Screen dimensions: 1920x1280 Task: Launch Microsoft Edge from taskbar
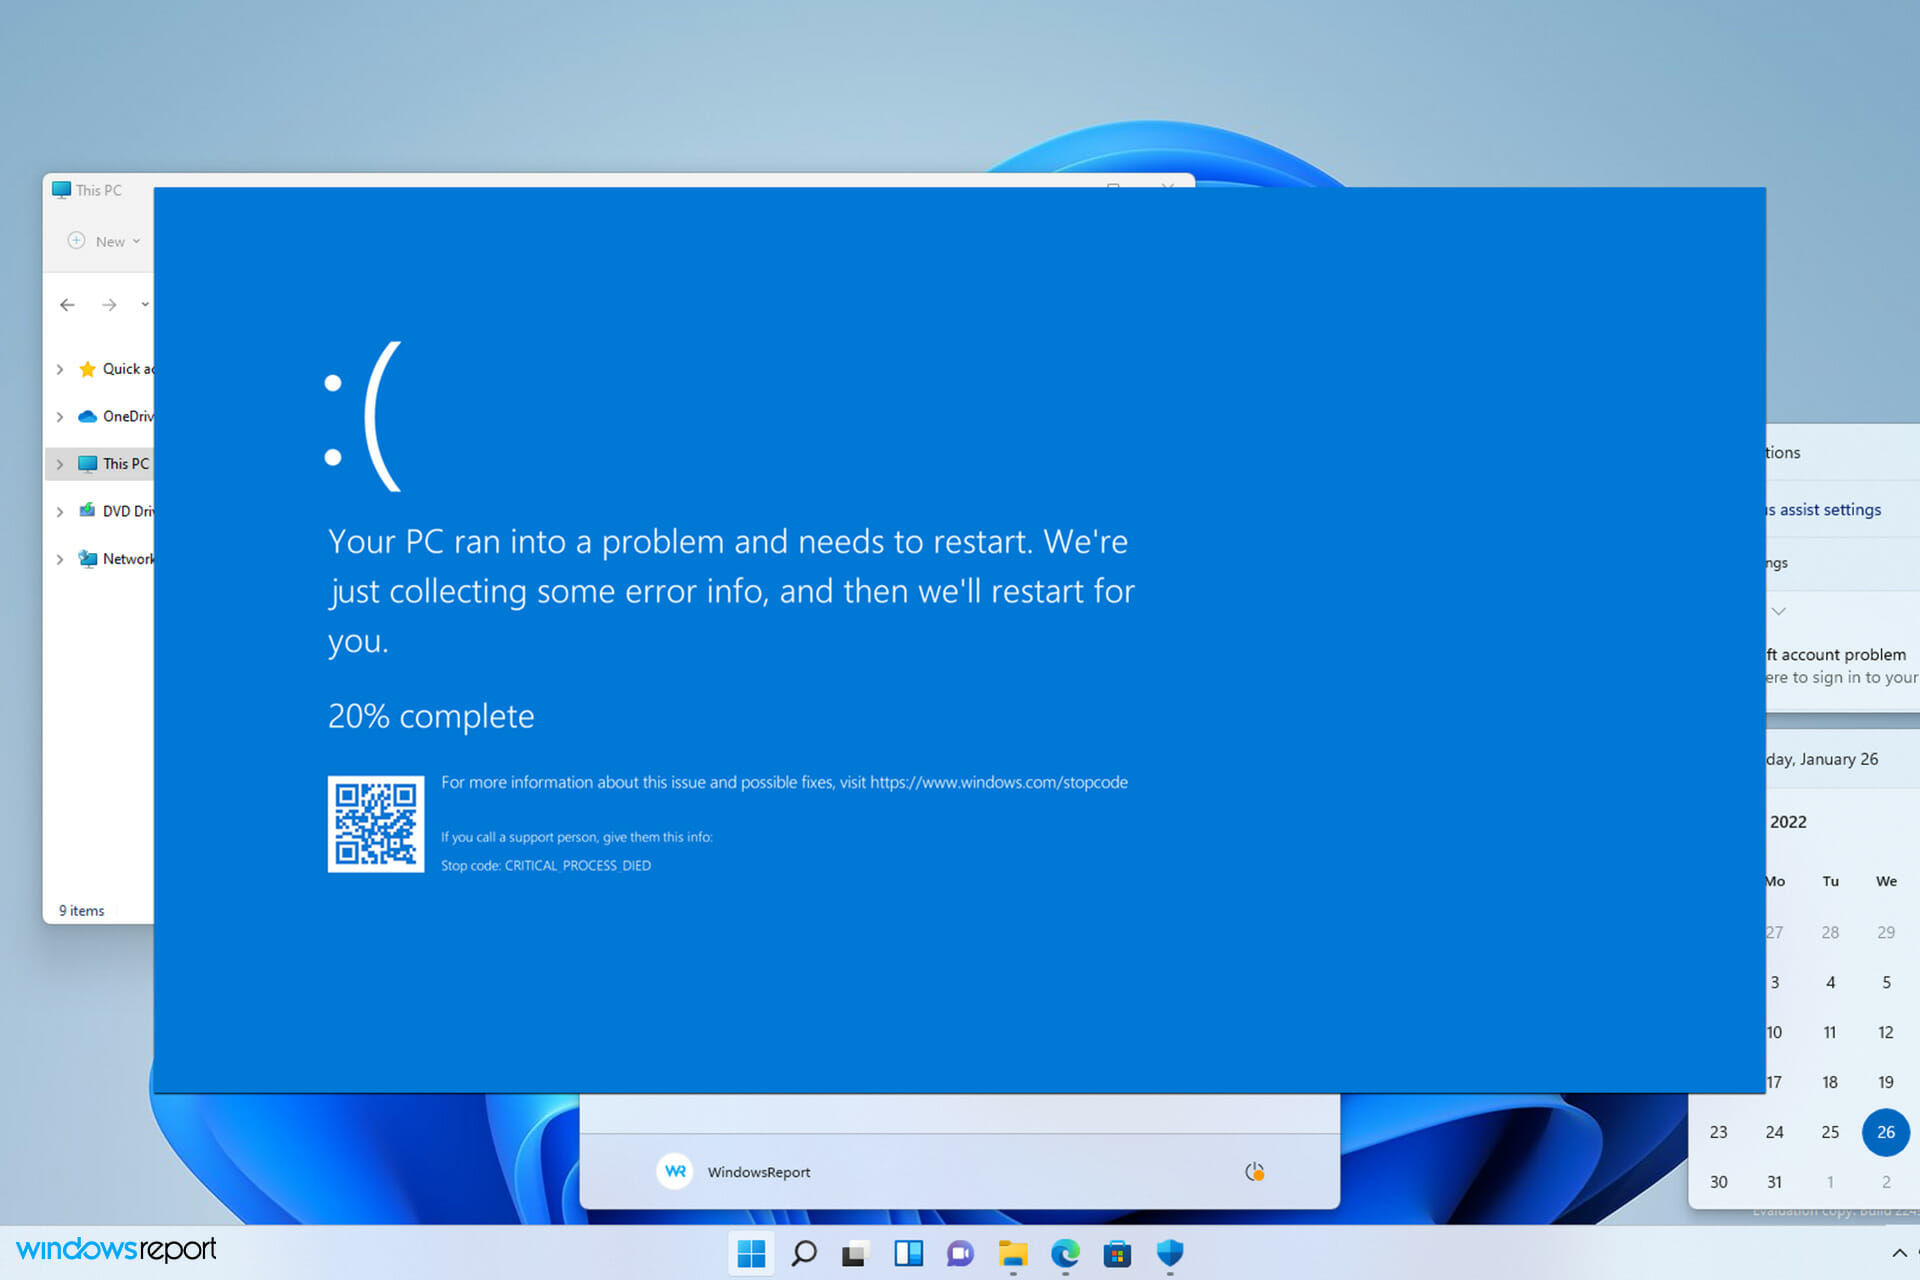(1065, 1253)
